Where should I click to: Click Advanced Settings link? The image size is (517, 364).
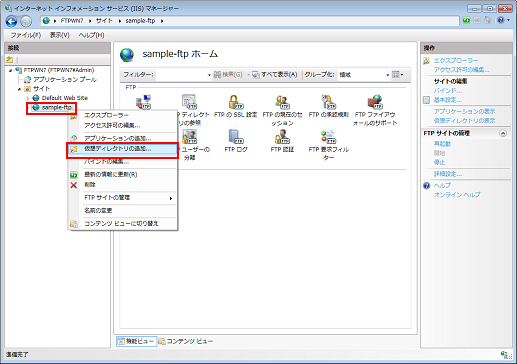(447, 174)
